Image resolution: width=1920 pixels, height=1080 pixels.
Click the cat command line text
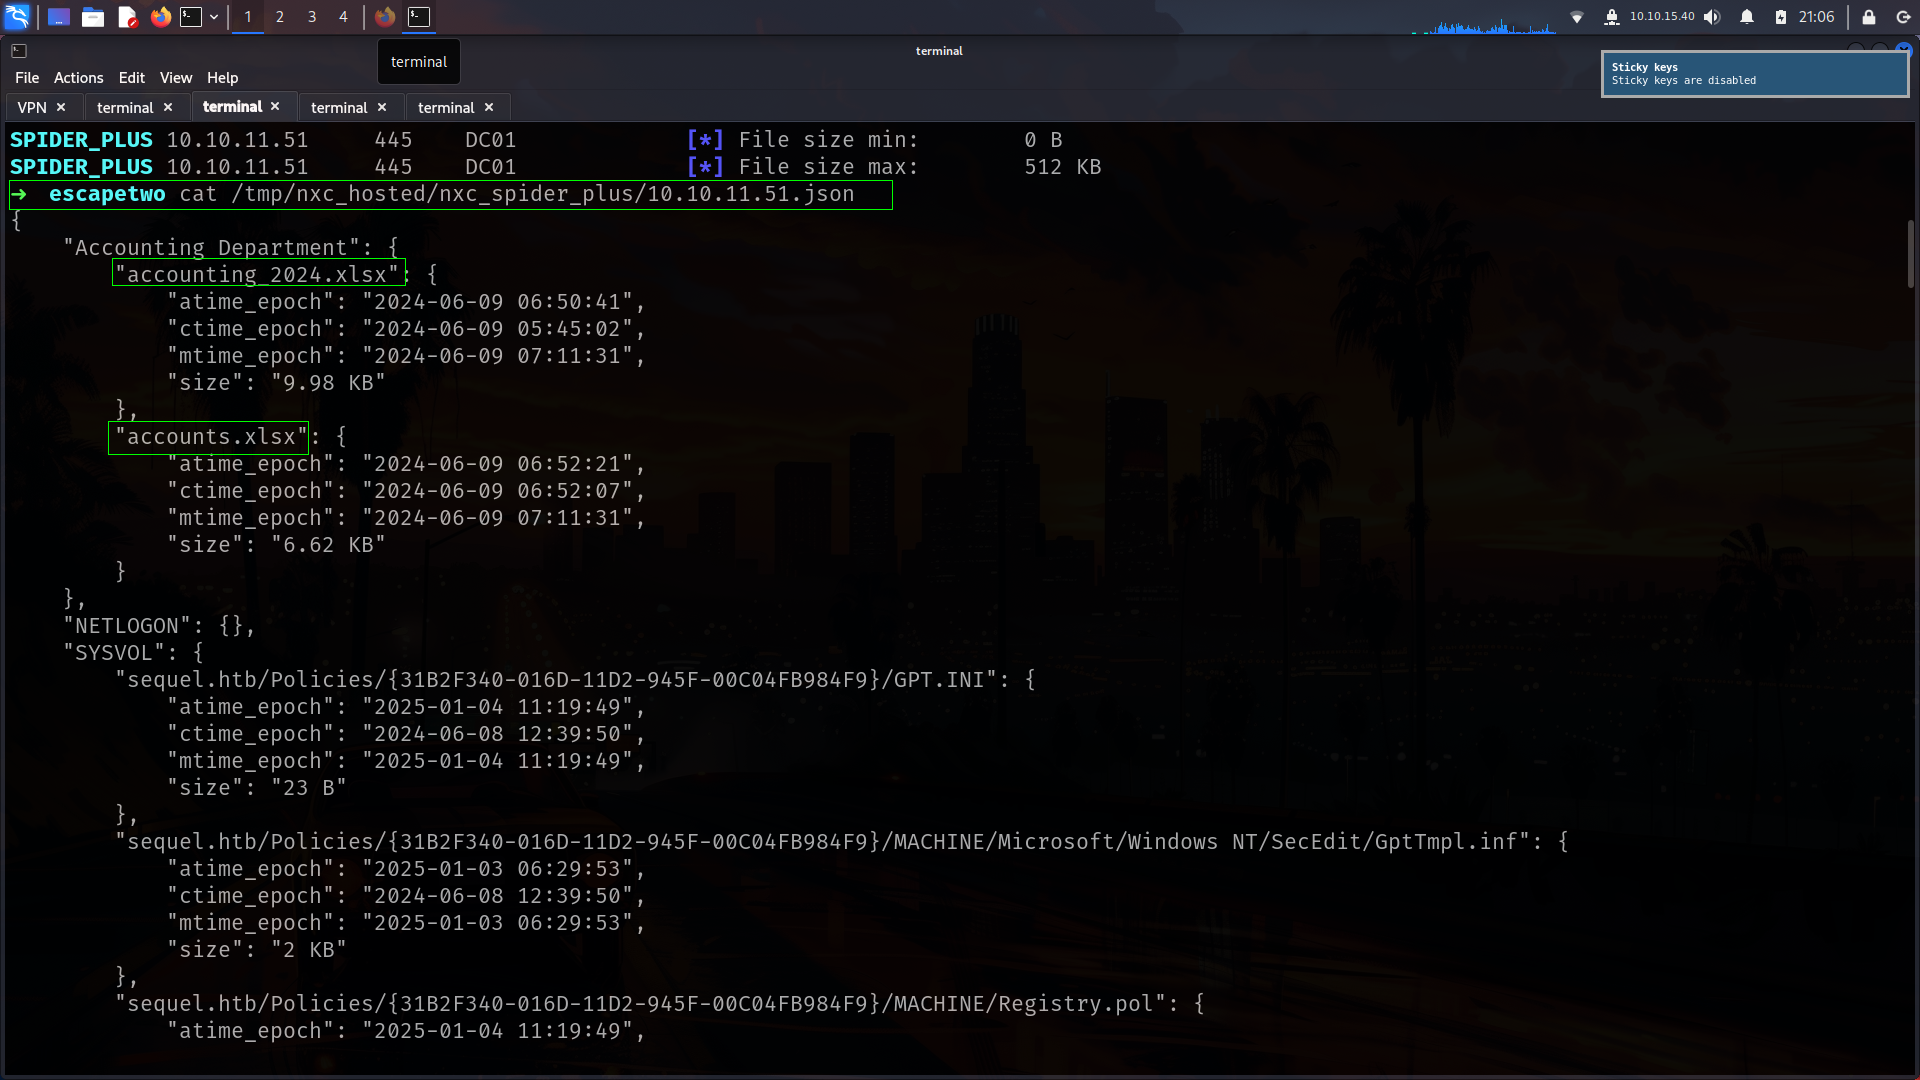[x=517, y=194]
